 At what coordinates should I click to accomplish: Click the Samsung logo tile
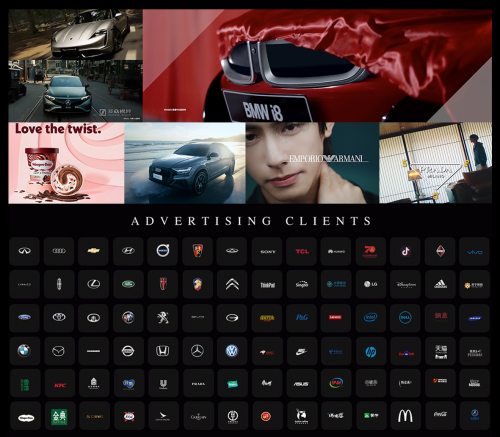pyautogui.click(x=474, y=317)
